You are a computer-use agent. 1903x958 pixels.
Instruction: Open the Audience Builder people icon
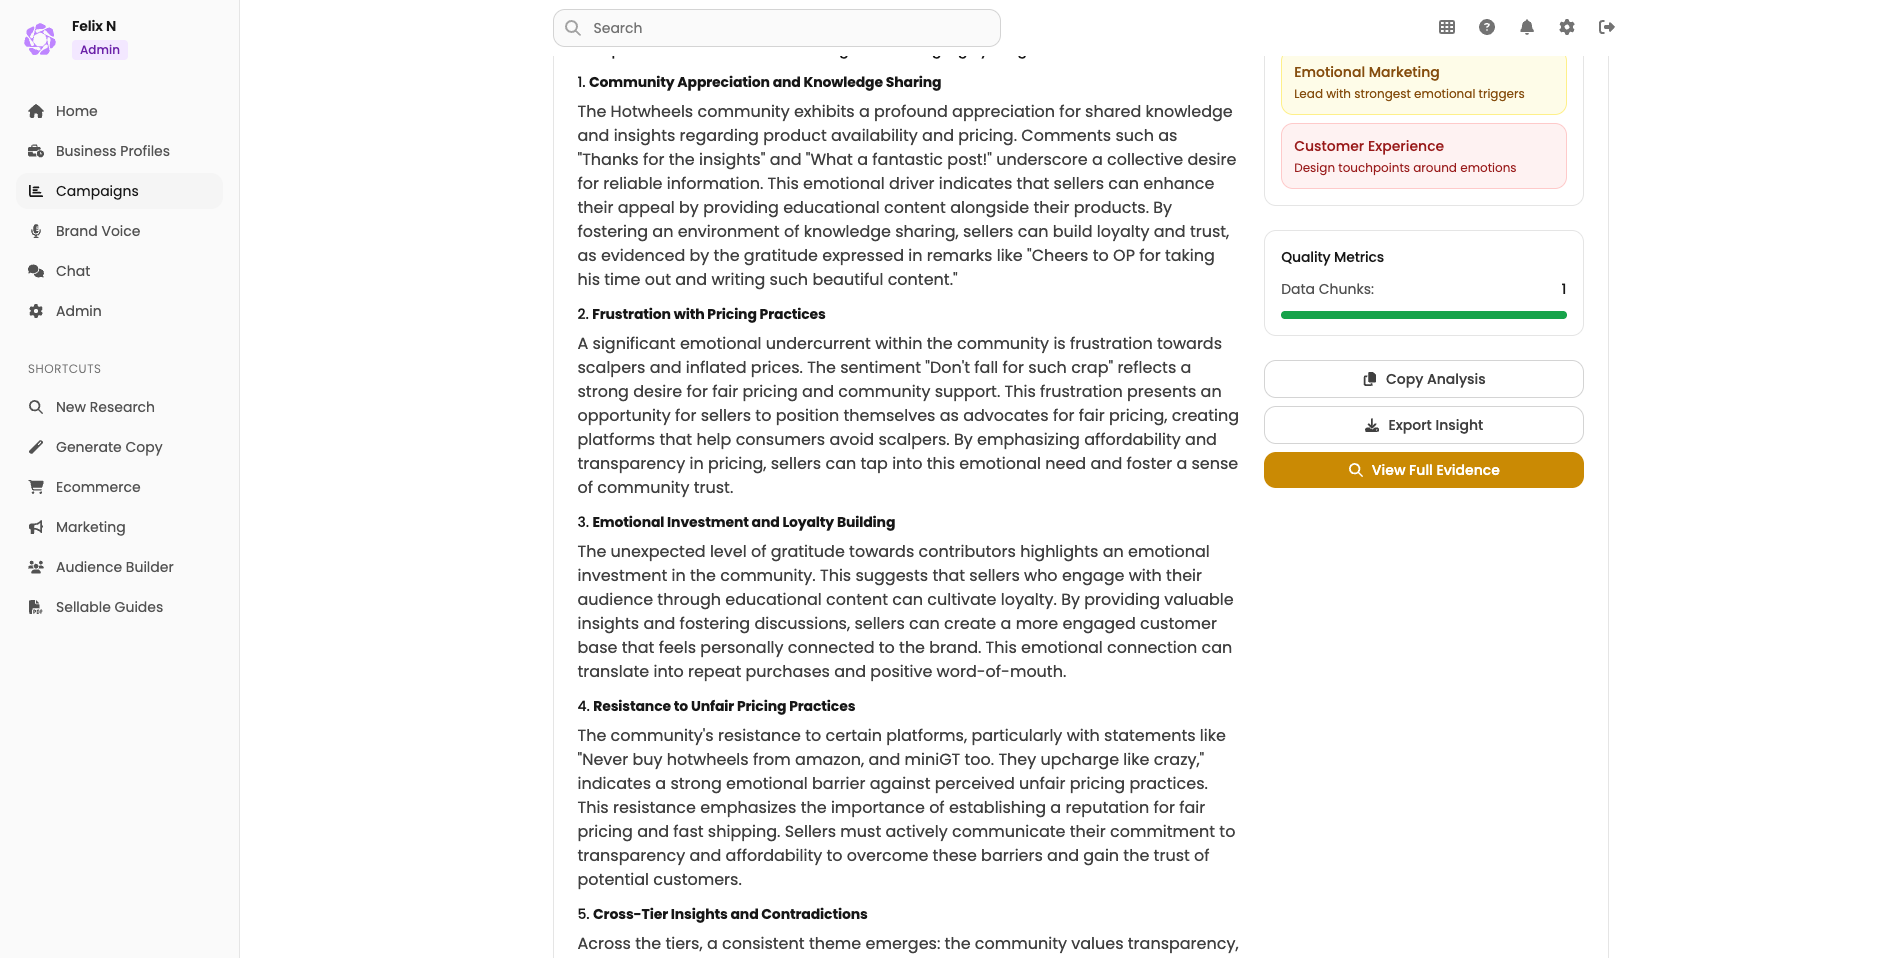36,567
